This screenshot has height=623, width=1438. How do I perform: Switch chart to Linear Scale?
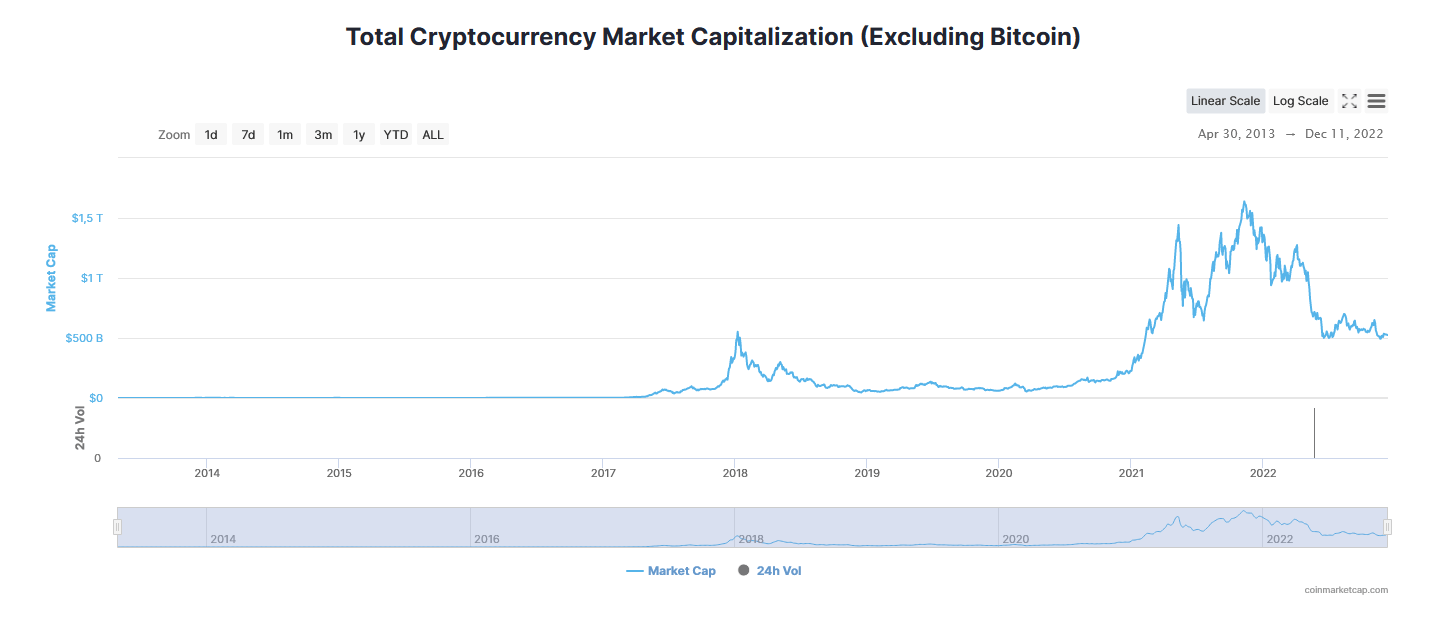coord(1225,101)
